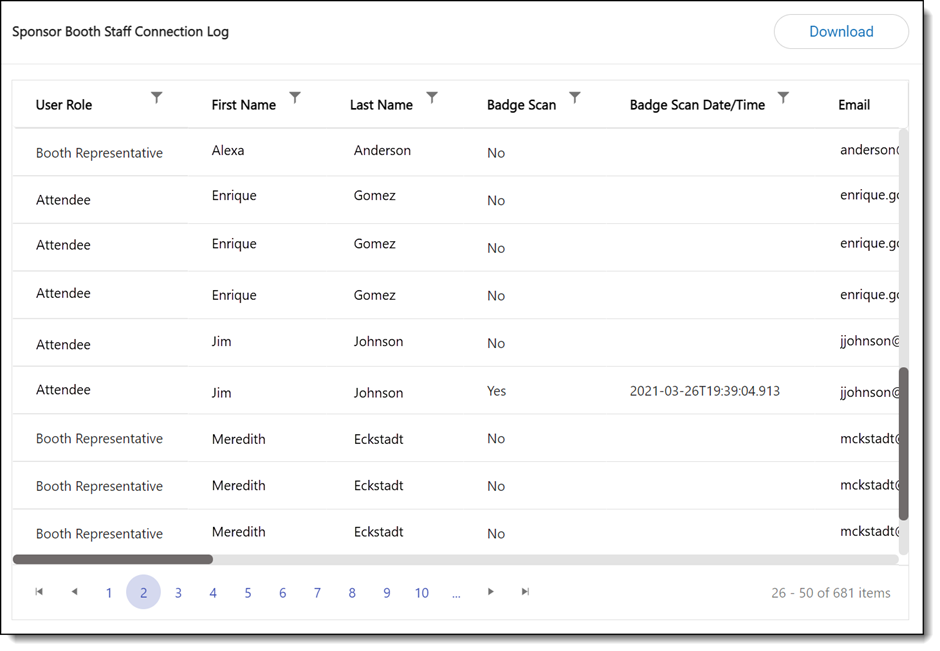Go to page 3 of results
The height and width of the screenshot is (651, 940).
(178, 593)
